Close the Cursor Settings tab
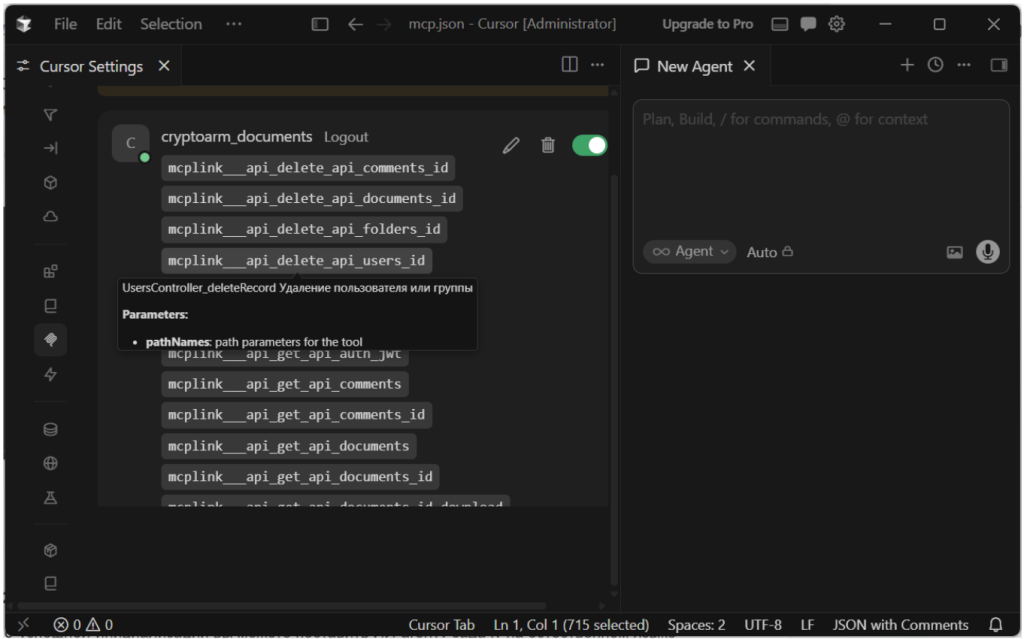Image resolution: width=1024 pixels, height=639 pixels. [164, 65]
